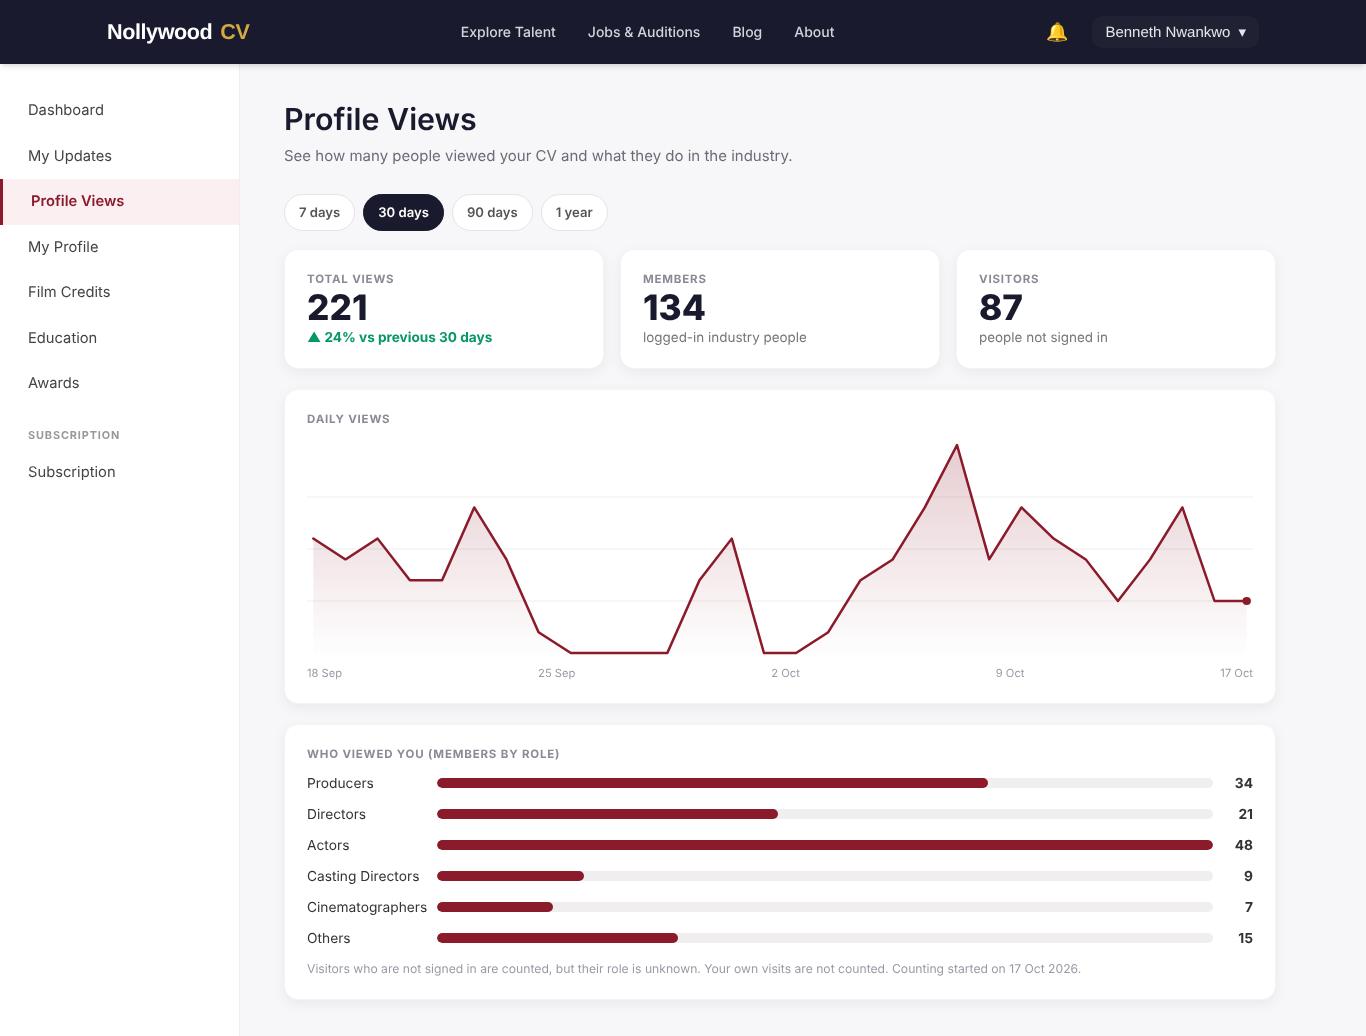Click the Members card showing 134
The image size is (1366, 1036).
(780, 309)
